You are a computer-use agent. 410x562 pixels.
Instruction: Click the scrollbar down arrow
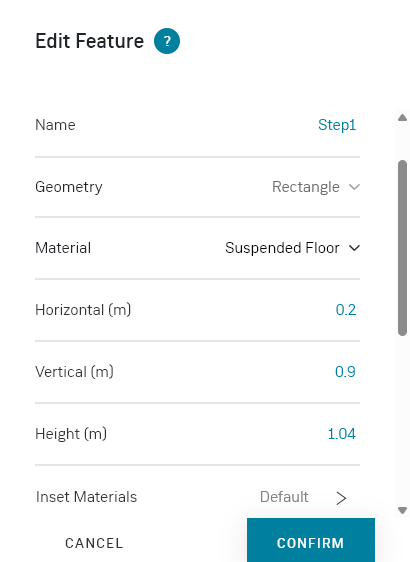click(402, 510)
